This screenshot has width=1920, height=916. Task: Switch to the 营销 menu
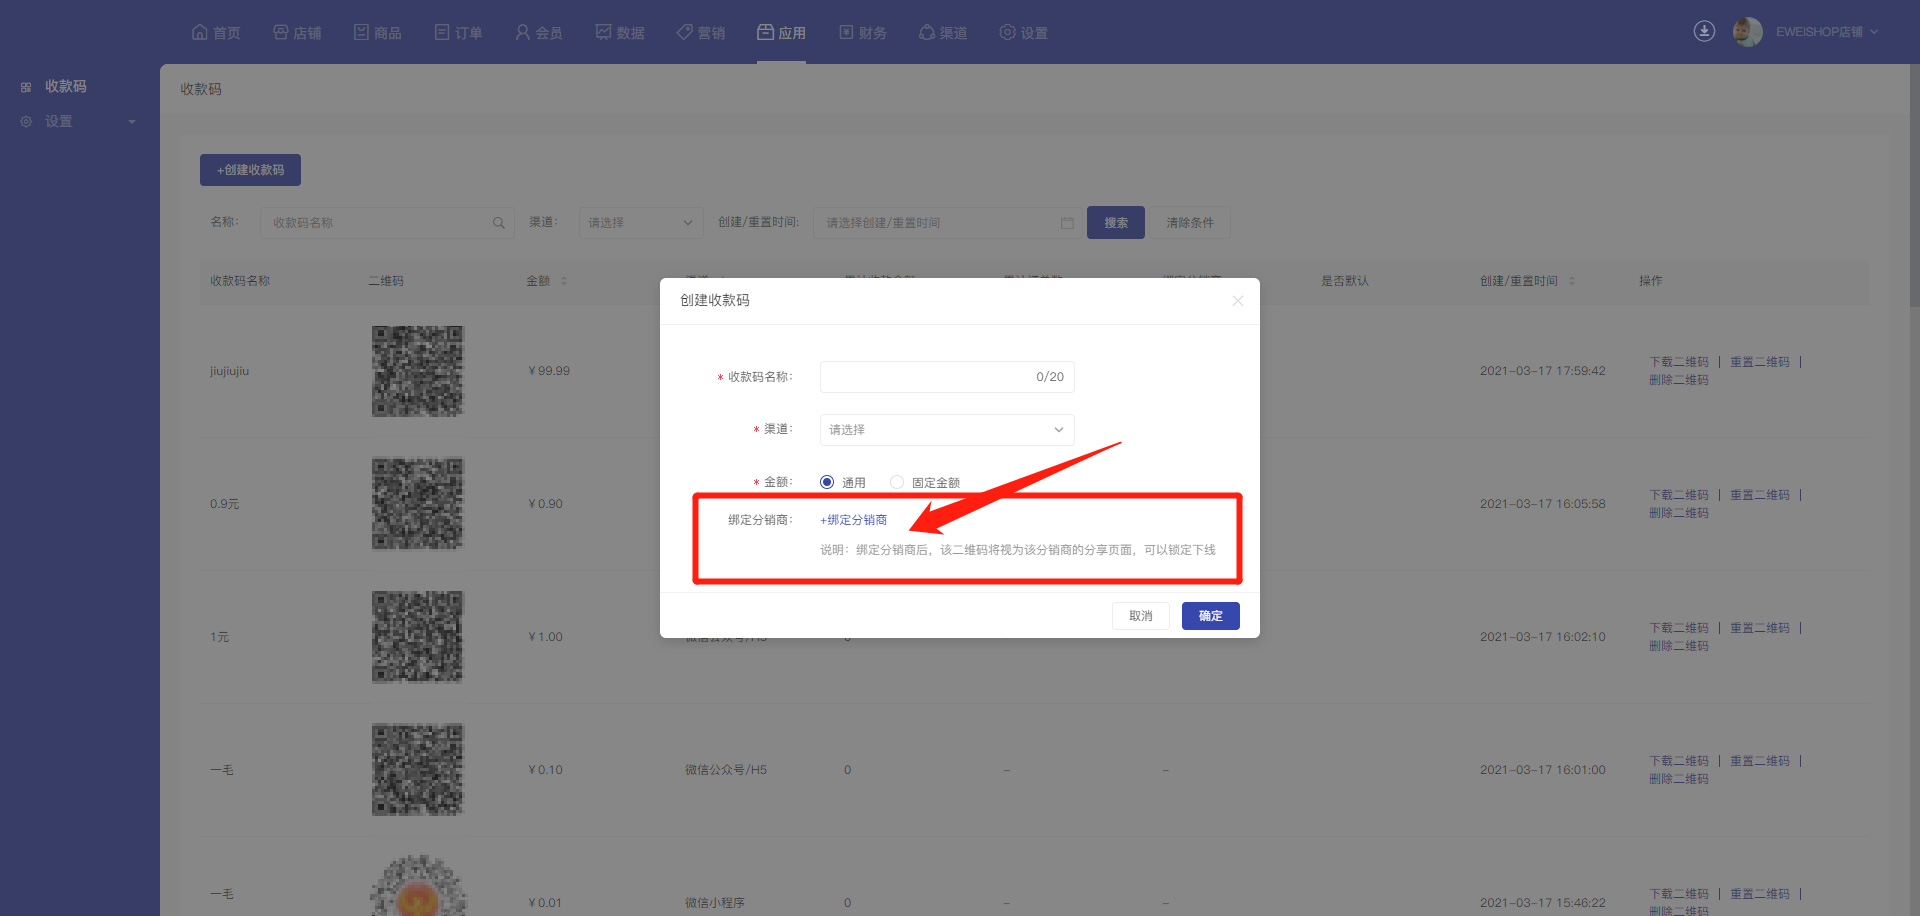click(700, 33)
